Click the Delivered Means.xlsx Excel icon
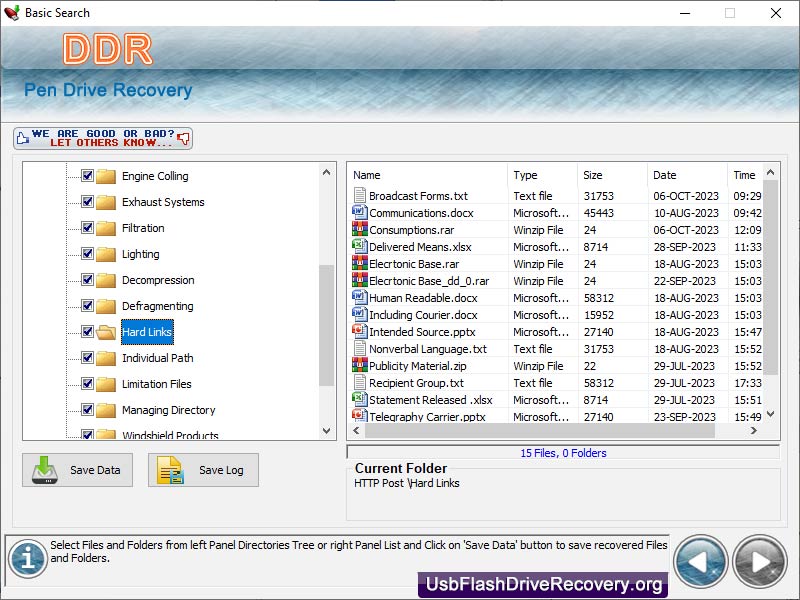The width and height of the screenshot is (800, 600). click(x=360, y=246)
